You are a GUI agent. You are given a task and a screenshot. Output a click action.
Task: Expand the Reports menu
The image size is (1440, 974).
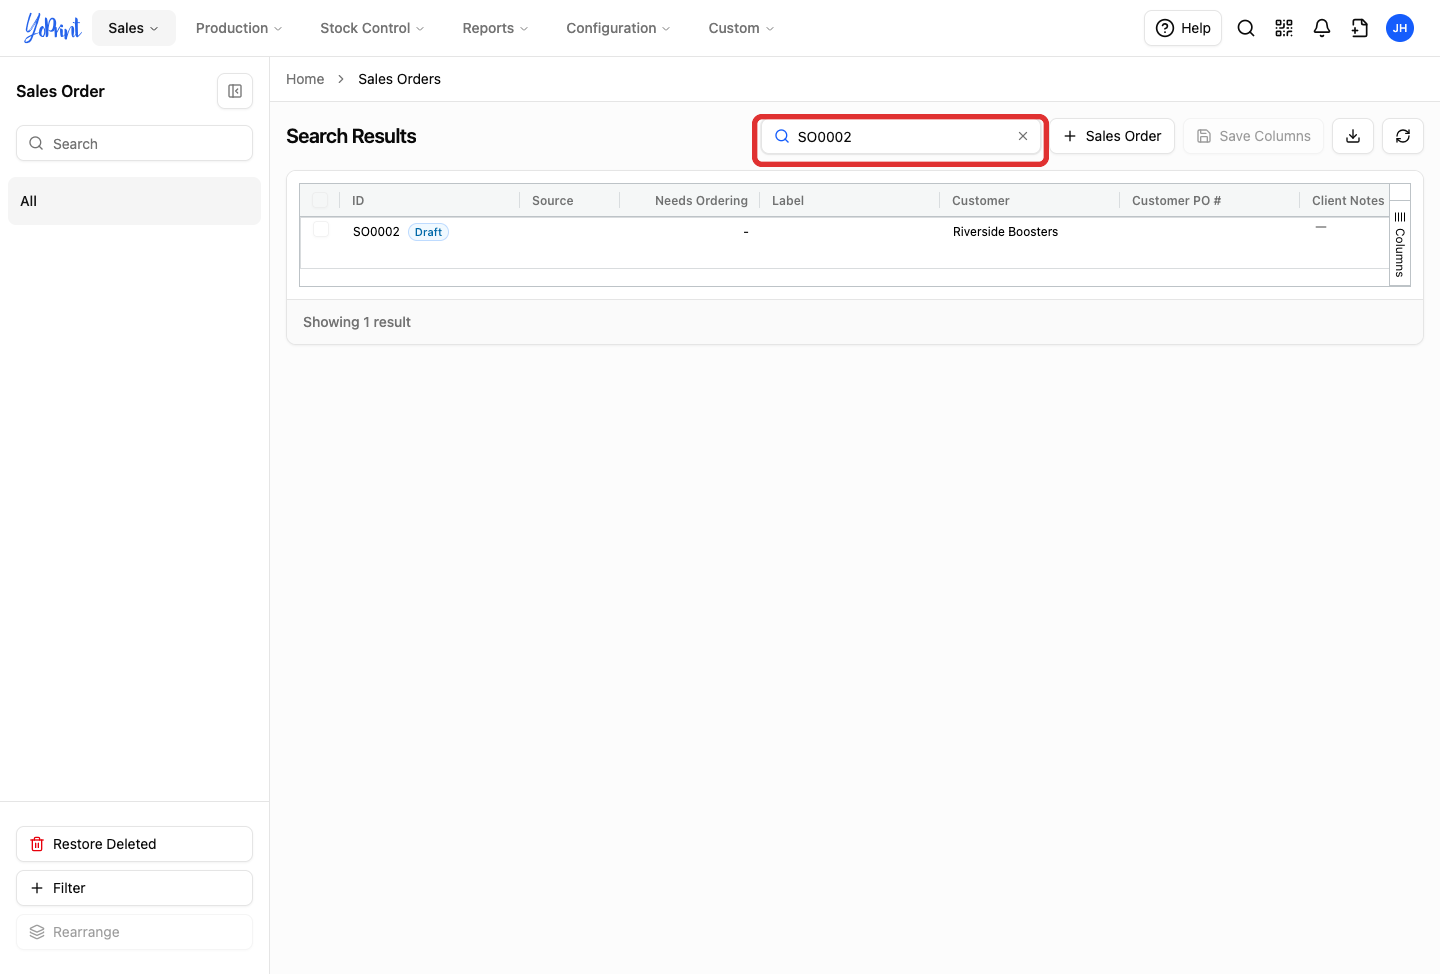click(x=495, y=28)
